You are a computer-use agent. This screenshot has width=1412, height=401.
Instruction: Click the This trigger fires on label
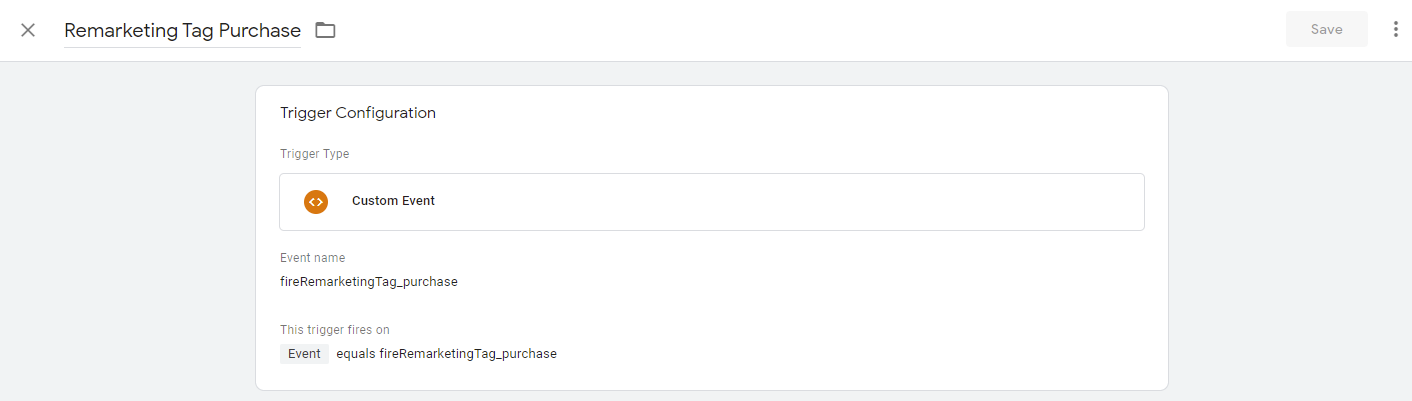click(334, 329)
